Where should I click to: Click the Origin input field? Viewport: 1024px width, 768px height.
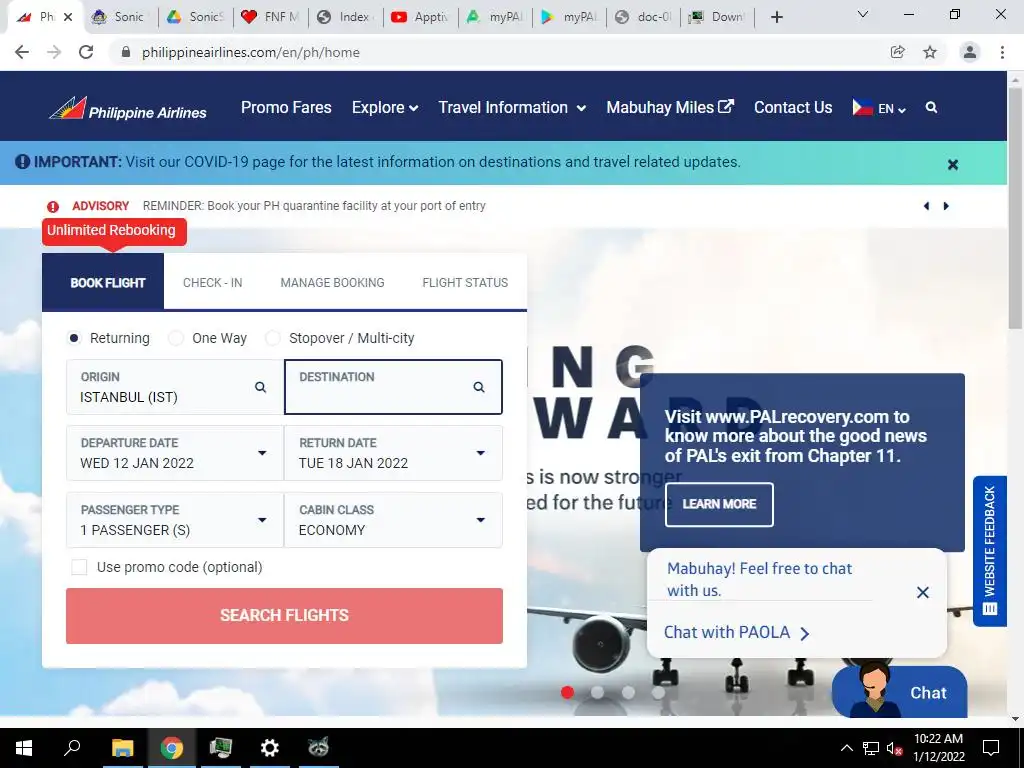click(175, 387)
